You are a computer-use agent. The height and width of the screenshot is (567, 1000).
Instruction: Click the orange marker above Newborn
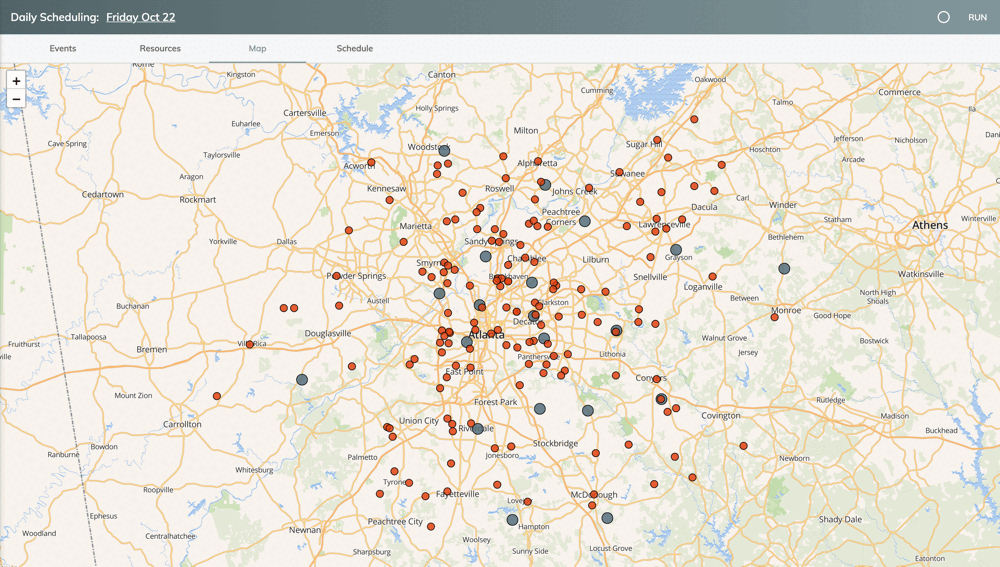pos(744,446)
